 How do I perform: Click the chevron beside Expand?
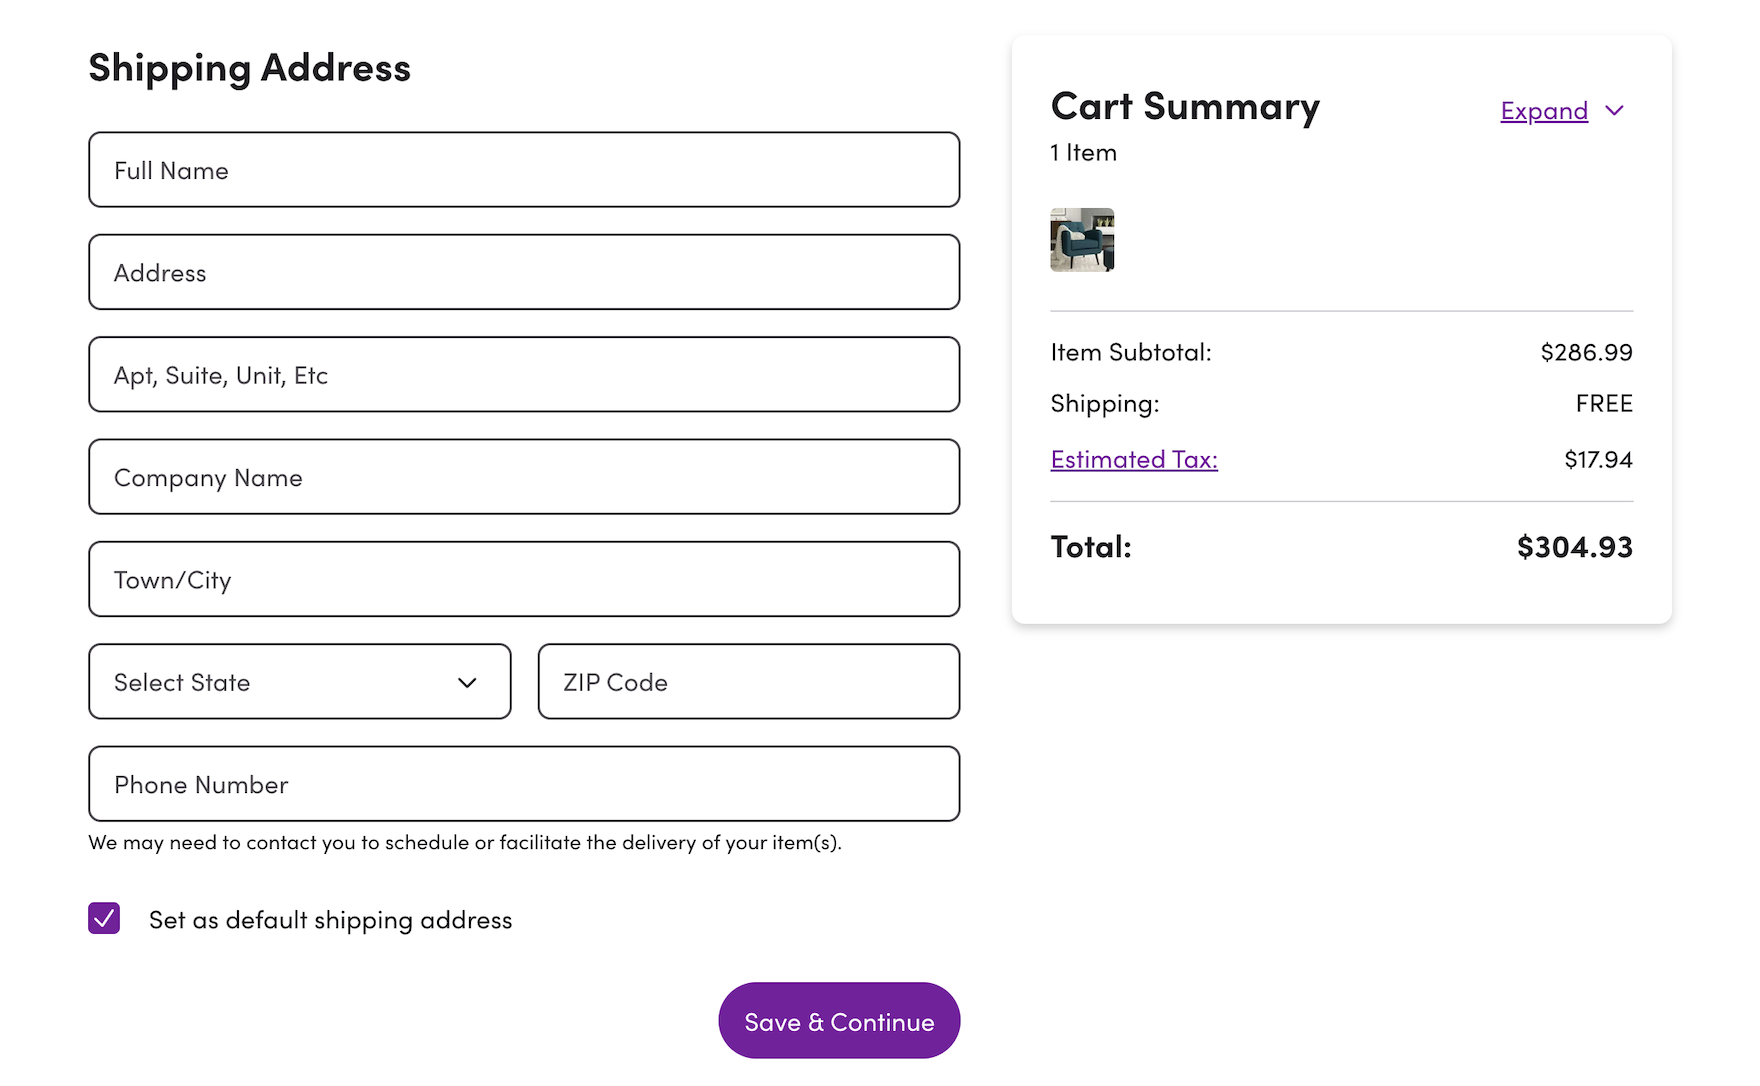1614,110
